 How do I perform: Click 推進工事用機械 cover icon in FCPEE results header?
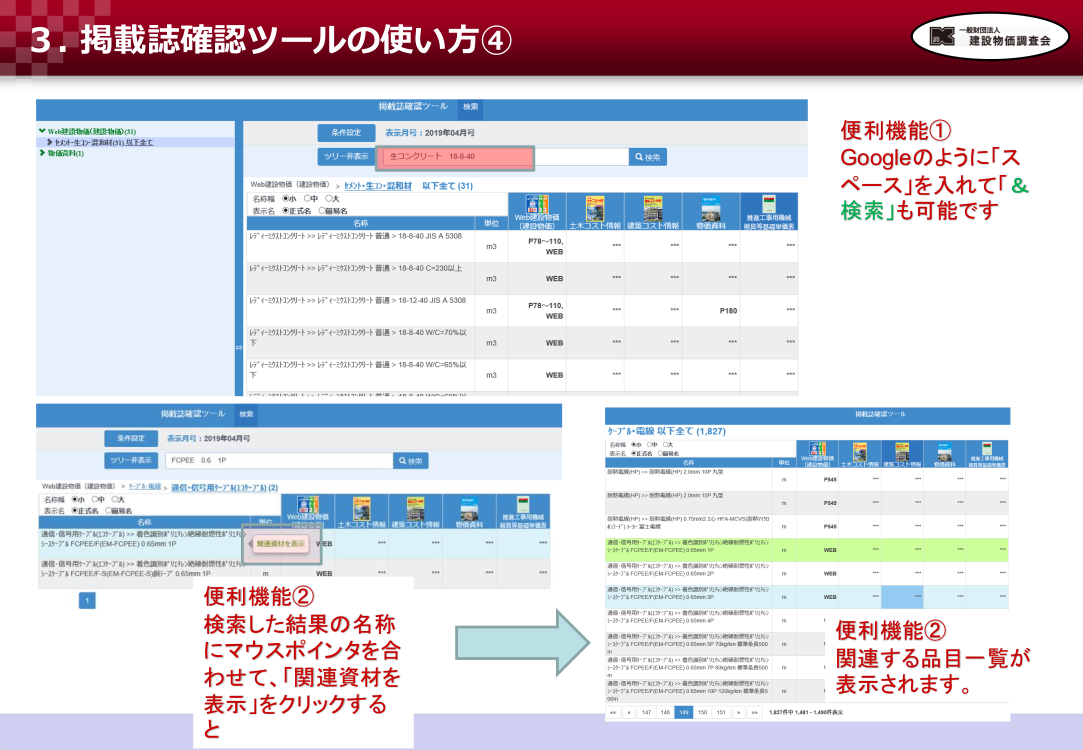pyautogui.click(x=522, y=505)
